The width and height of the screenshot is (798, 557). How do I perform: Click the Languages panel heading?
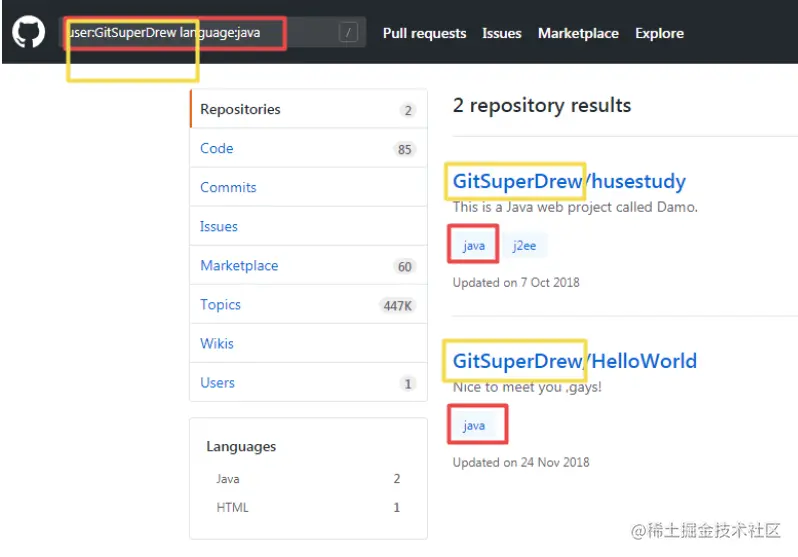pos(241,447)
